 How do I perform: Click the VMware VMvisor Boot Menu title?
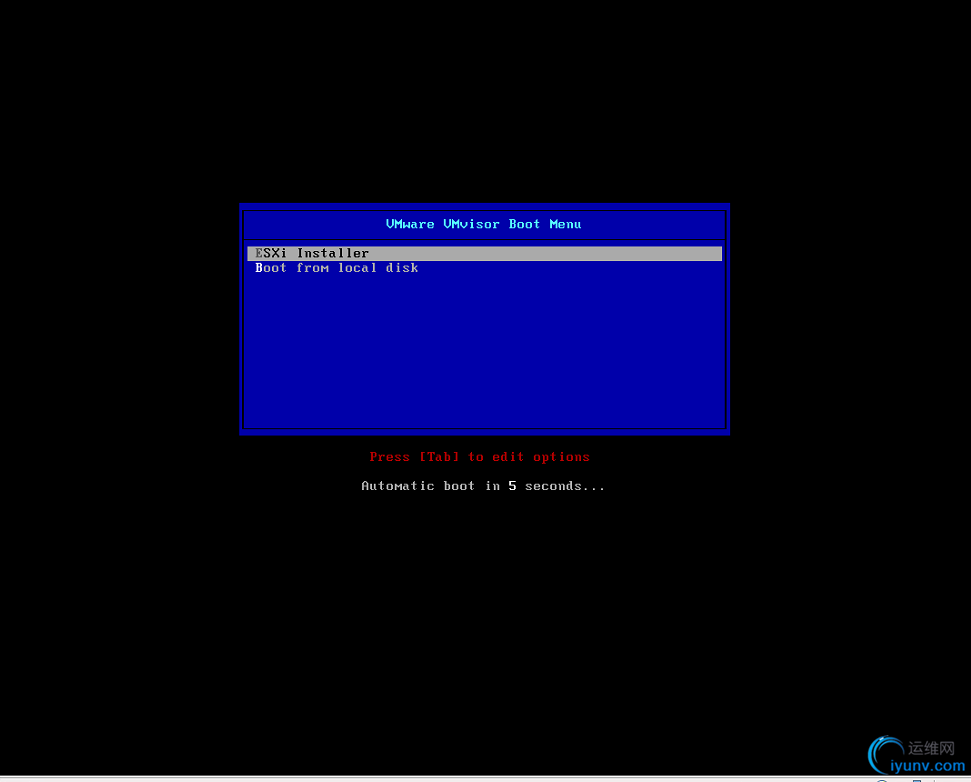(x=483, y=224)
